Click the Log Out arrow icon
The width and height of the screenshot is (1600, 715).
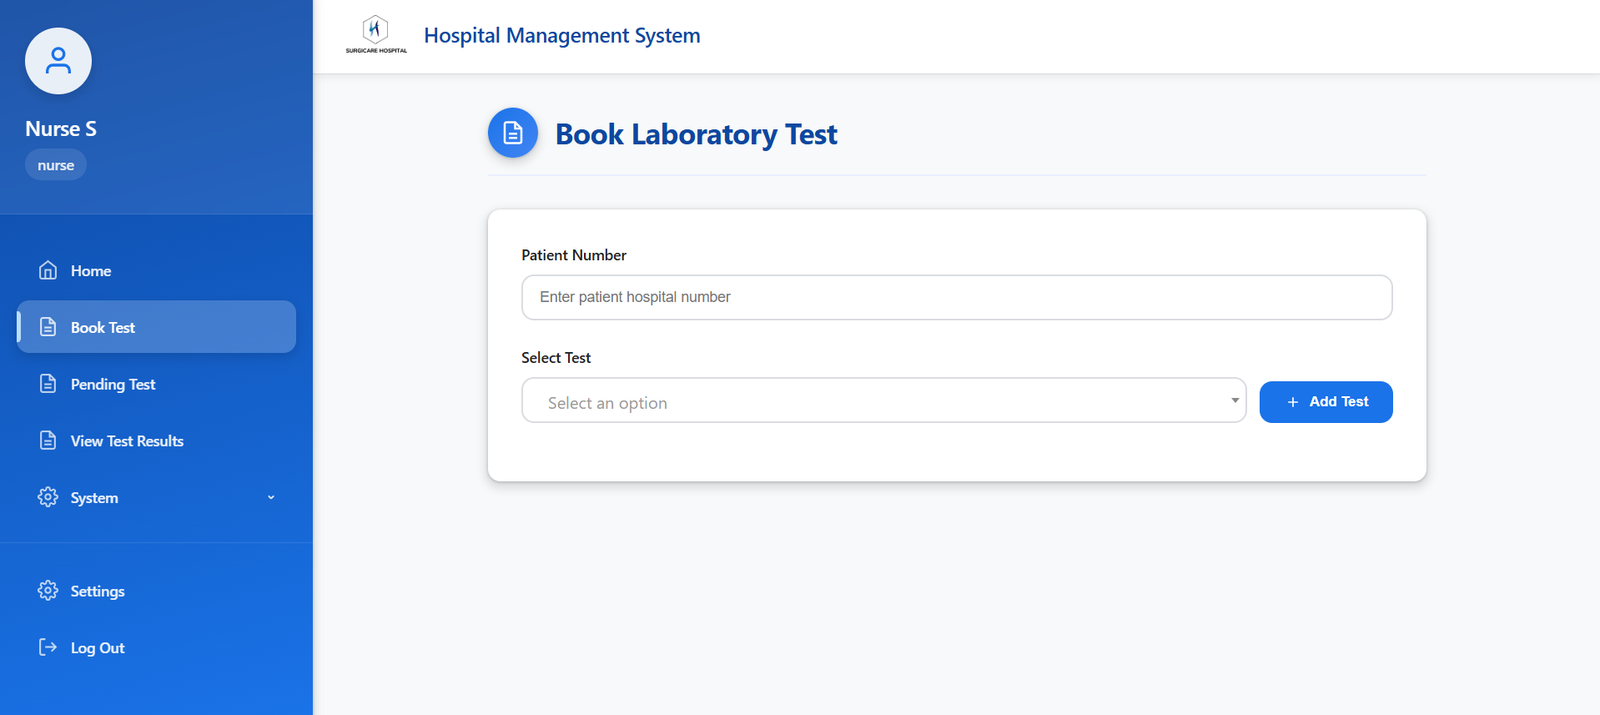point(48,647)
